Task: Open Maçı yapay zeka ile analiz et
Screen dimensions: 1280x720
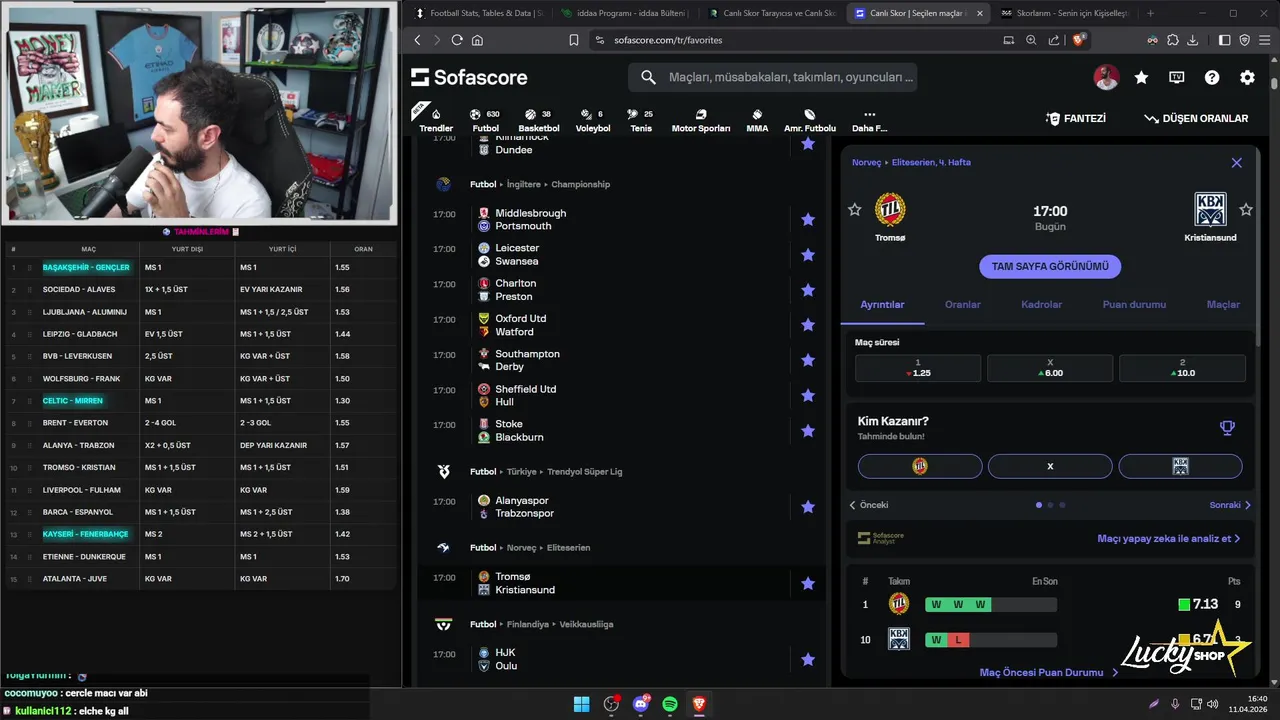Action: [1168, 538]
